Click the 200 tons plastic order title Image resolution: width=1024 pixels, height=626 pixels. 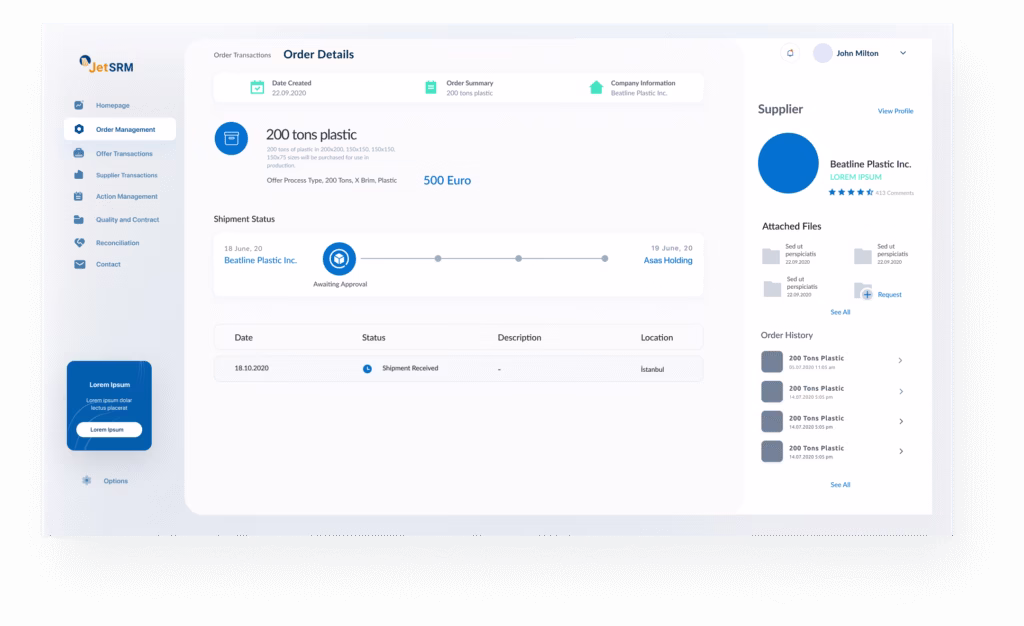pyautogui.click(x=311, y=134)
